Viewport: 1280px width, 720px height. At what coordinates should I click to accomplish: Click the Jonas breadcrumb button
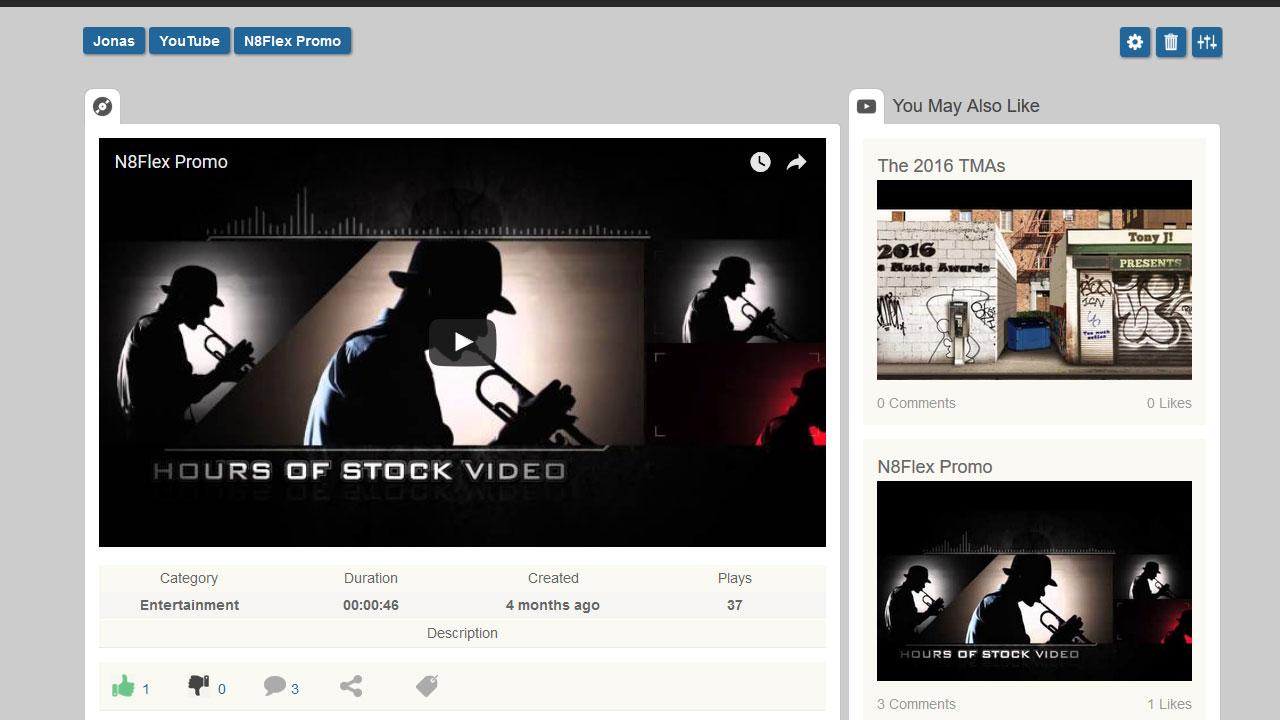[114, 41]
